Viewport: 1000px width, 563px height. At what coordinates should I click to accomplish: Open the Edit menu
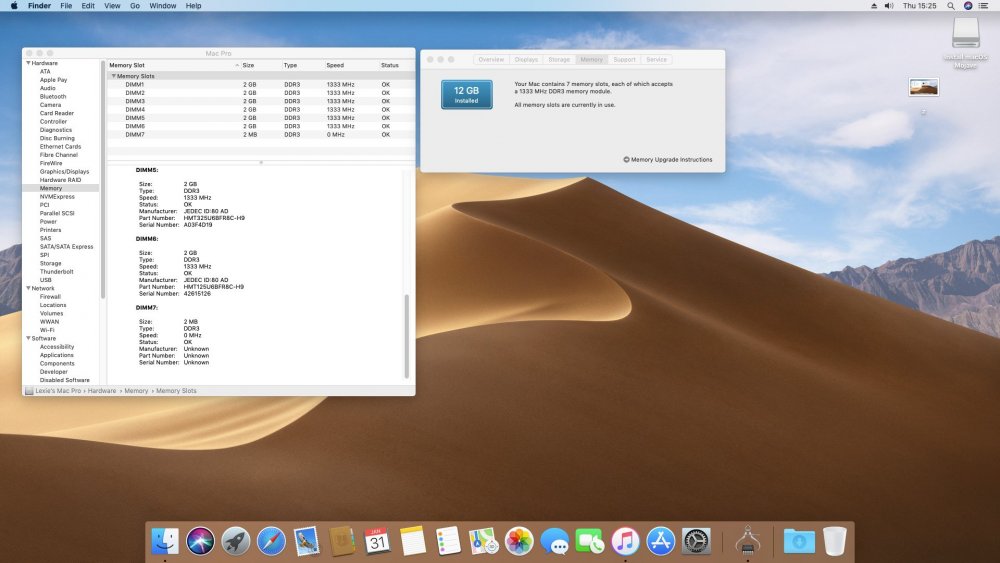tap(88, 6)
